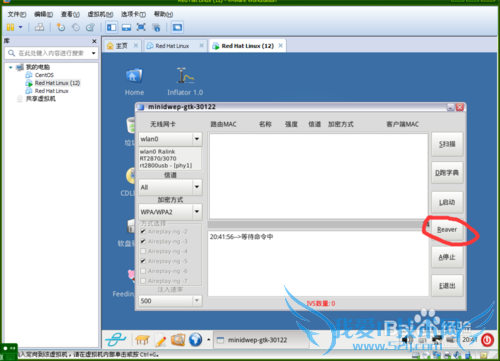The height and width of the screenshot is (361, 500).
Task: Click the minidwep-gtk-30122 taskbar entry
Action: (260, 340)
